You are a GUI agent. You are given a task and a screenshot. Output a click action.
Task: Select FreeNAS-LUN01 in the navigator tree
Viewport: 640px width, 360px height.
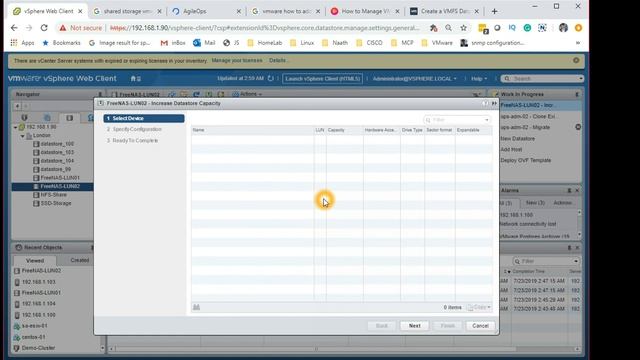coord(60,178)
